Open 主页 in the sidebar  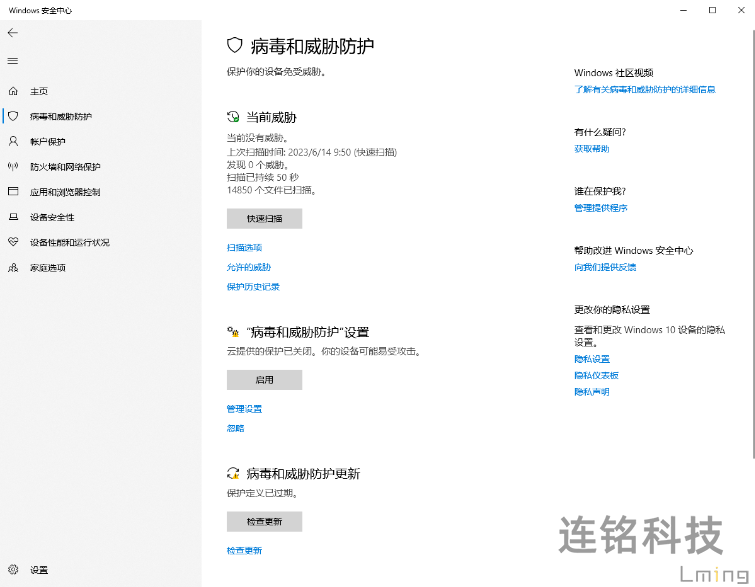[x=39, y=91]
